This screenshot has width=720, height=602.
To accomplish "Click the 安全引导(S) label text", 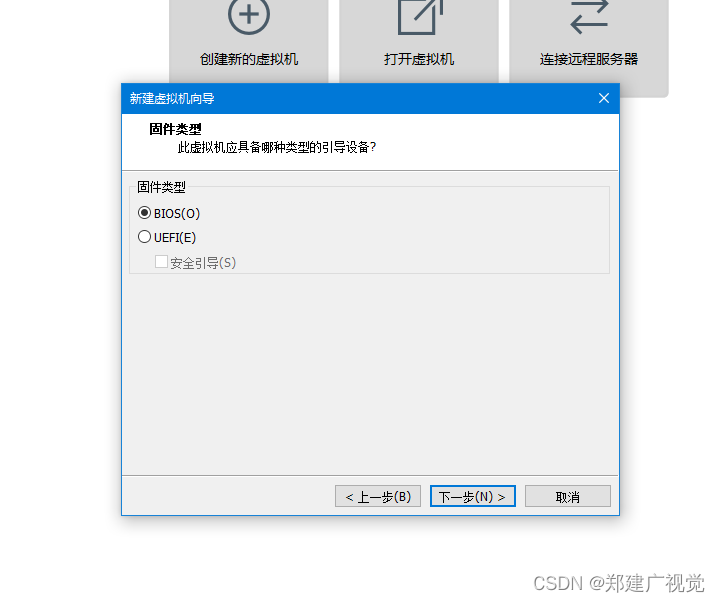I will pyautogui.click(x=203, y=263).
